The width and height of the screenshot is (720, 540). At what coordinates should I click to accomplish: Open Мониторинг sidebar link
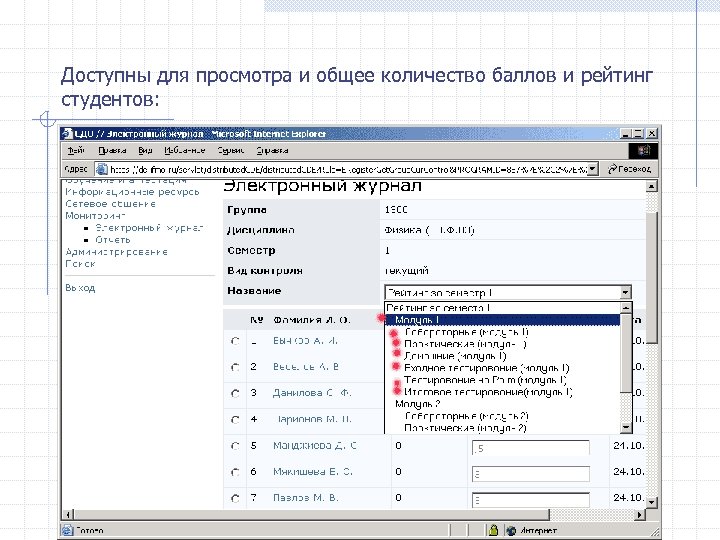(95, 216)
